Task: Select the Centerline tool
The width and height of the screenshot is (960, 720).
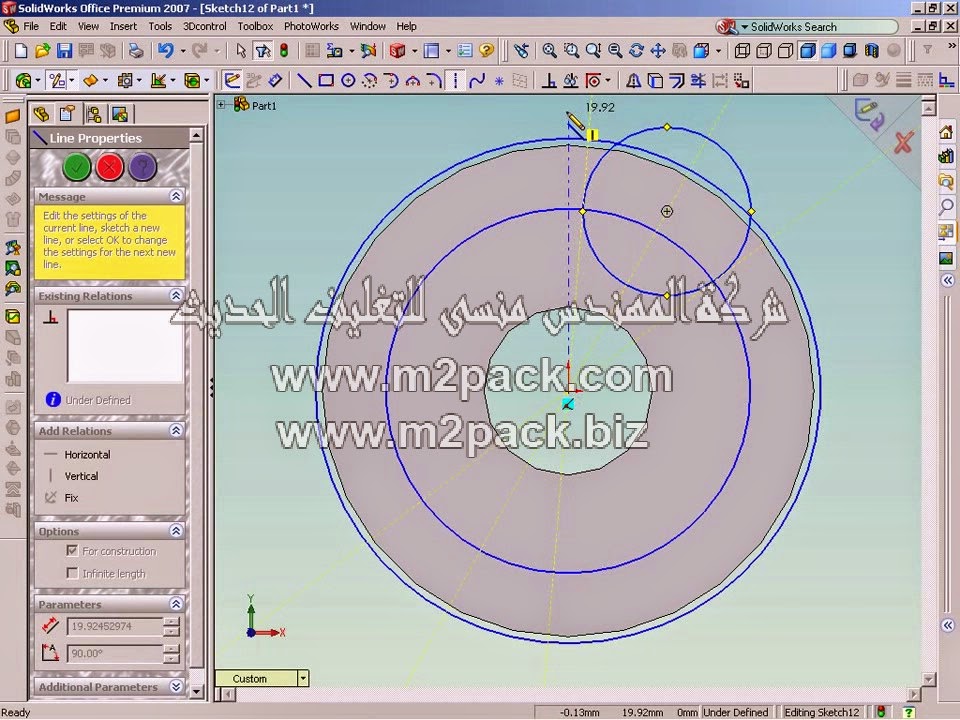Action: (455, 80)
